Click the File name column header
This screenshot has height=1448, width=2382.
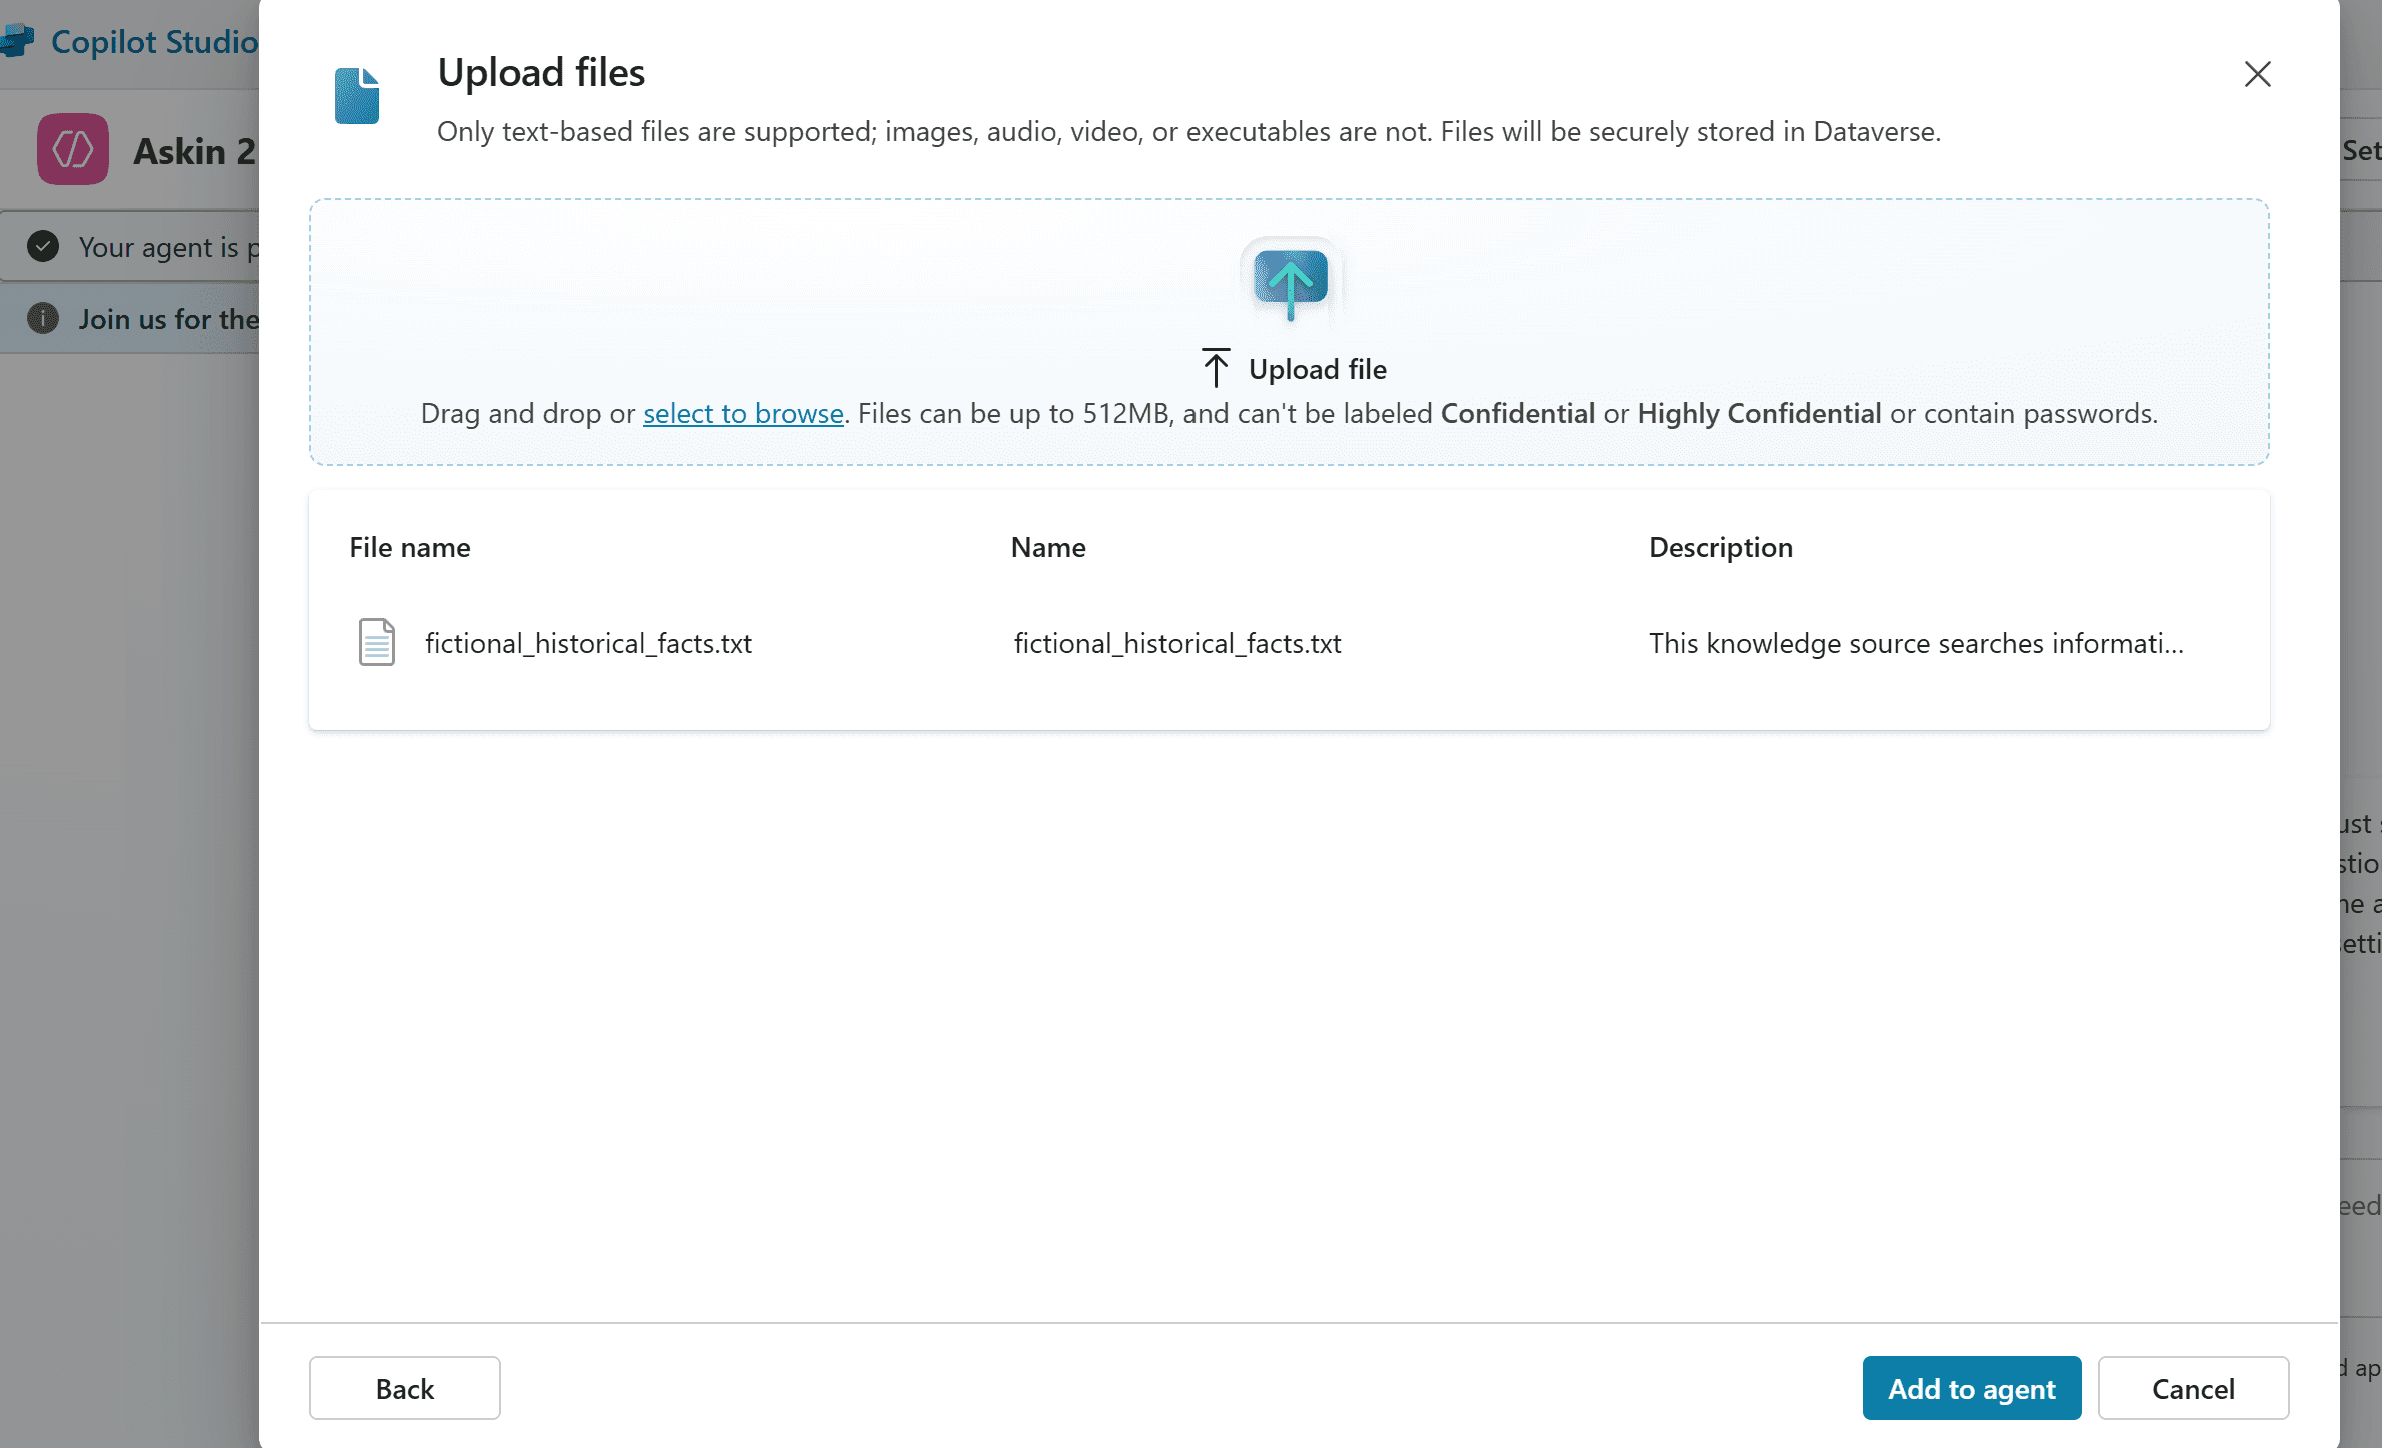click(409, 547)
